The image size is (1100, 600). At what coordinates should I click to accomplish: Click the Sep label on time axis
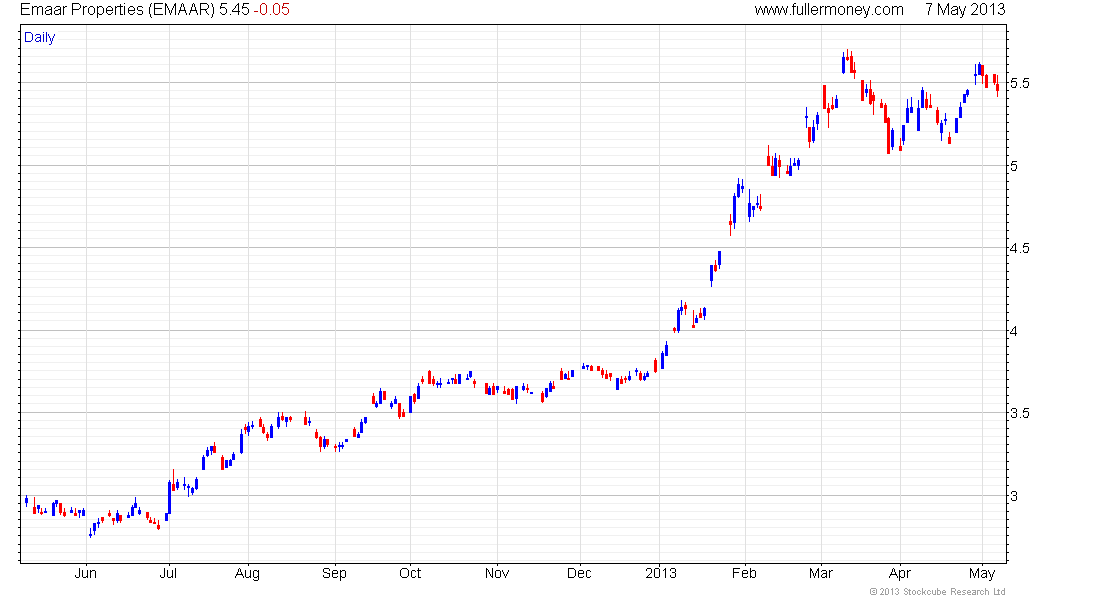click(x=335, y=573)
